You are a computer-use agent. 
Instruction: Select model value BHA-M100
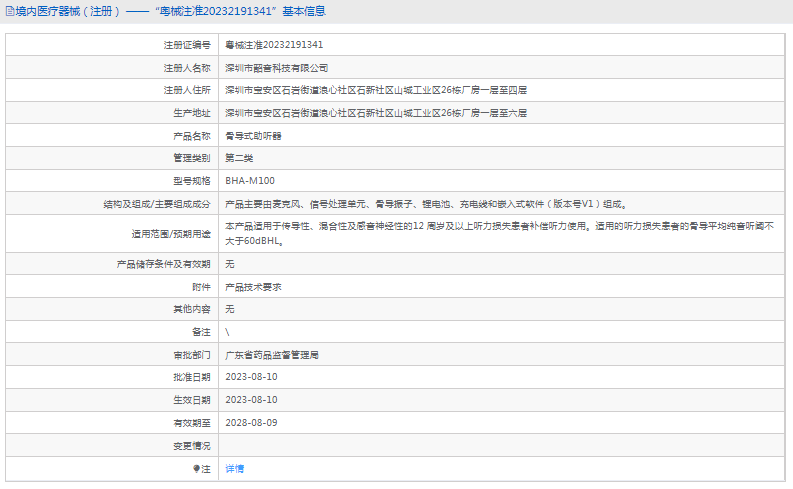pyautogui.click(x=250, y=181)
